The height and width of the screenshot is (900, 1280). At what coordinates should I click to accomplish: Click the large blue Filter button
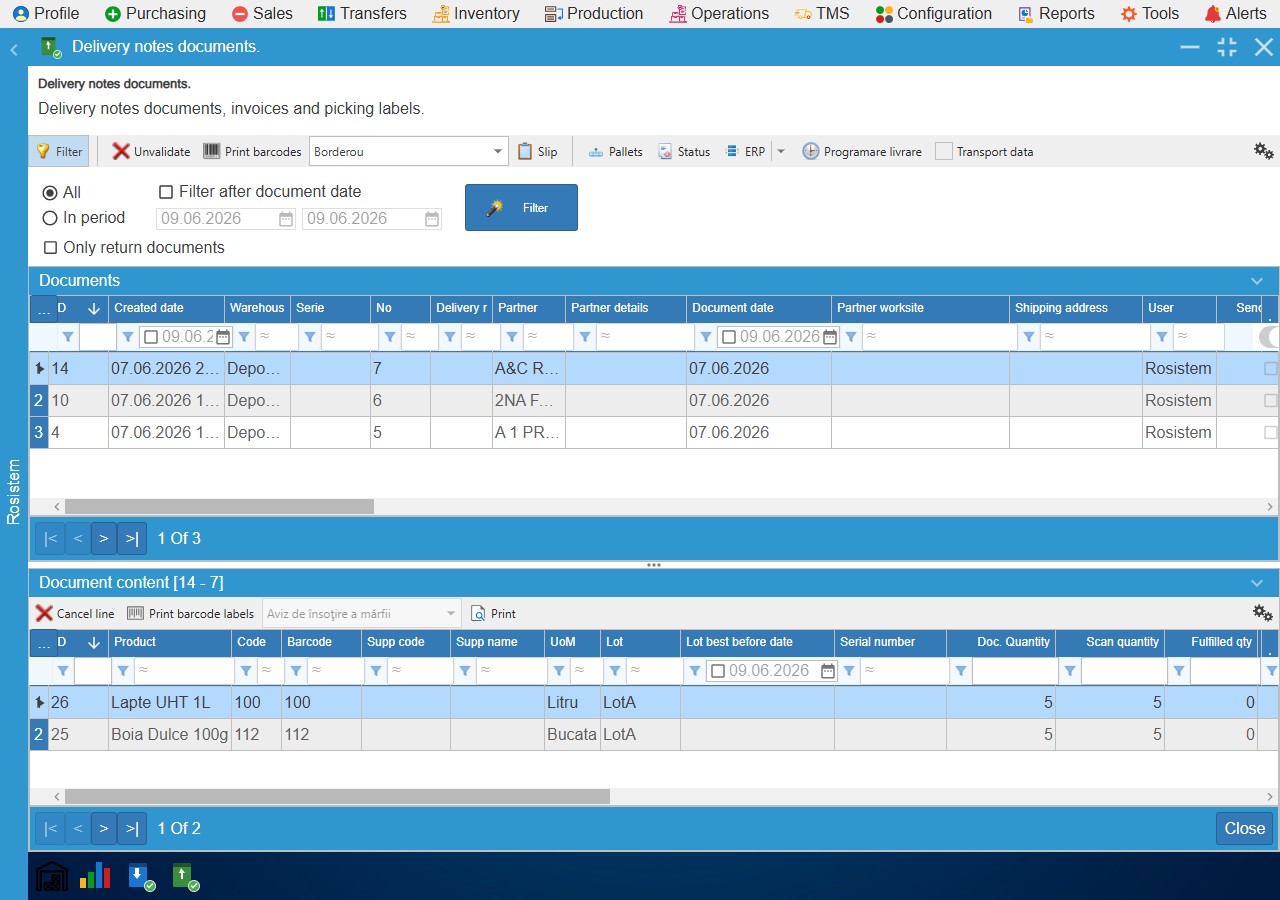pos(521,207)
